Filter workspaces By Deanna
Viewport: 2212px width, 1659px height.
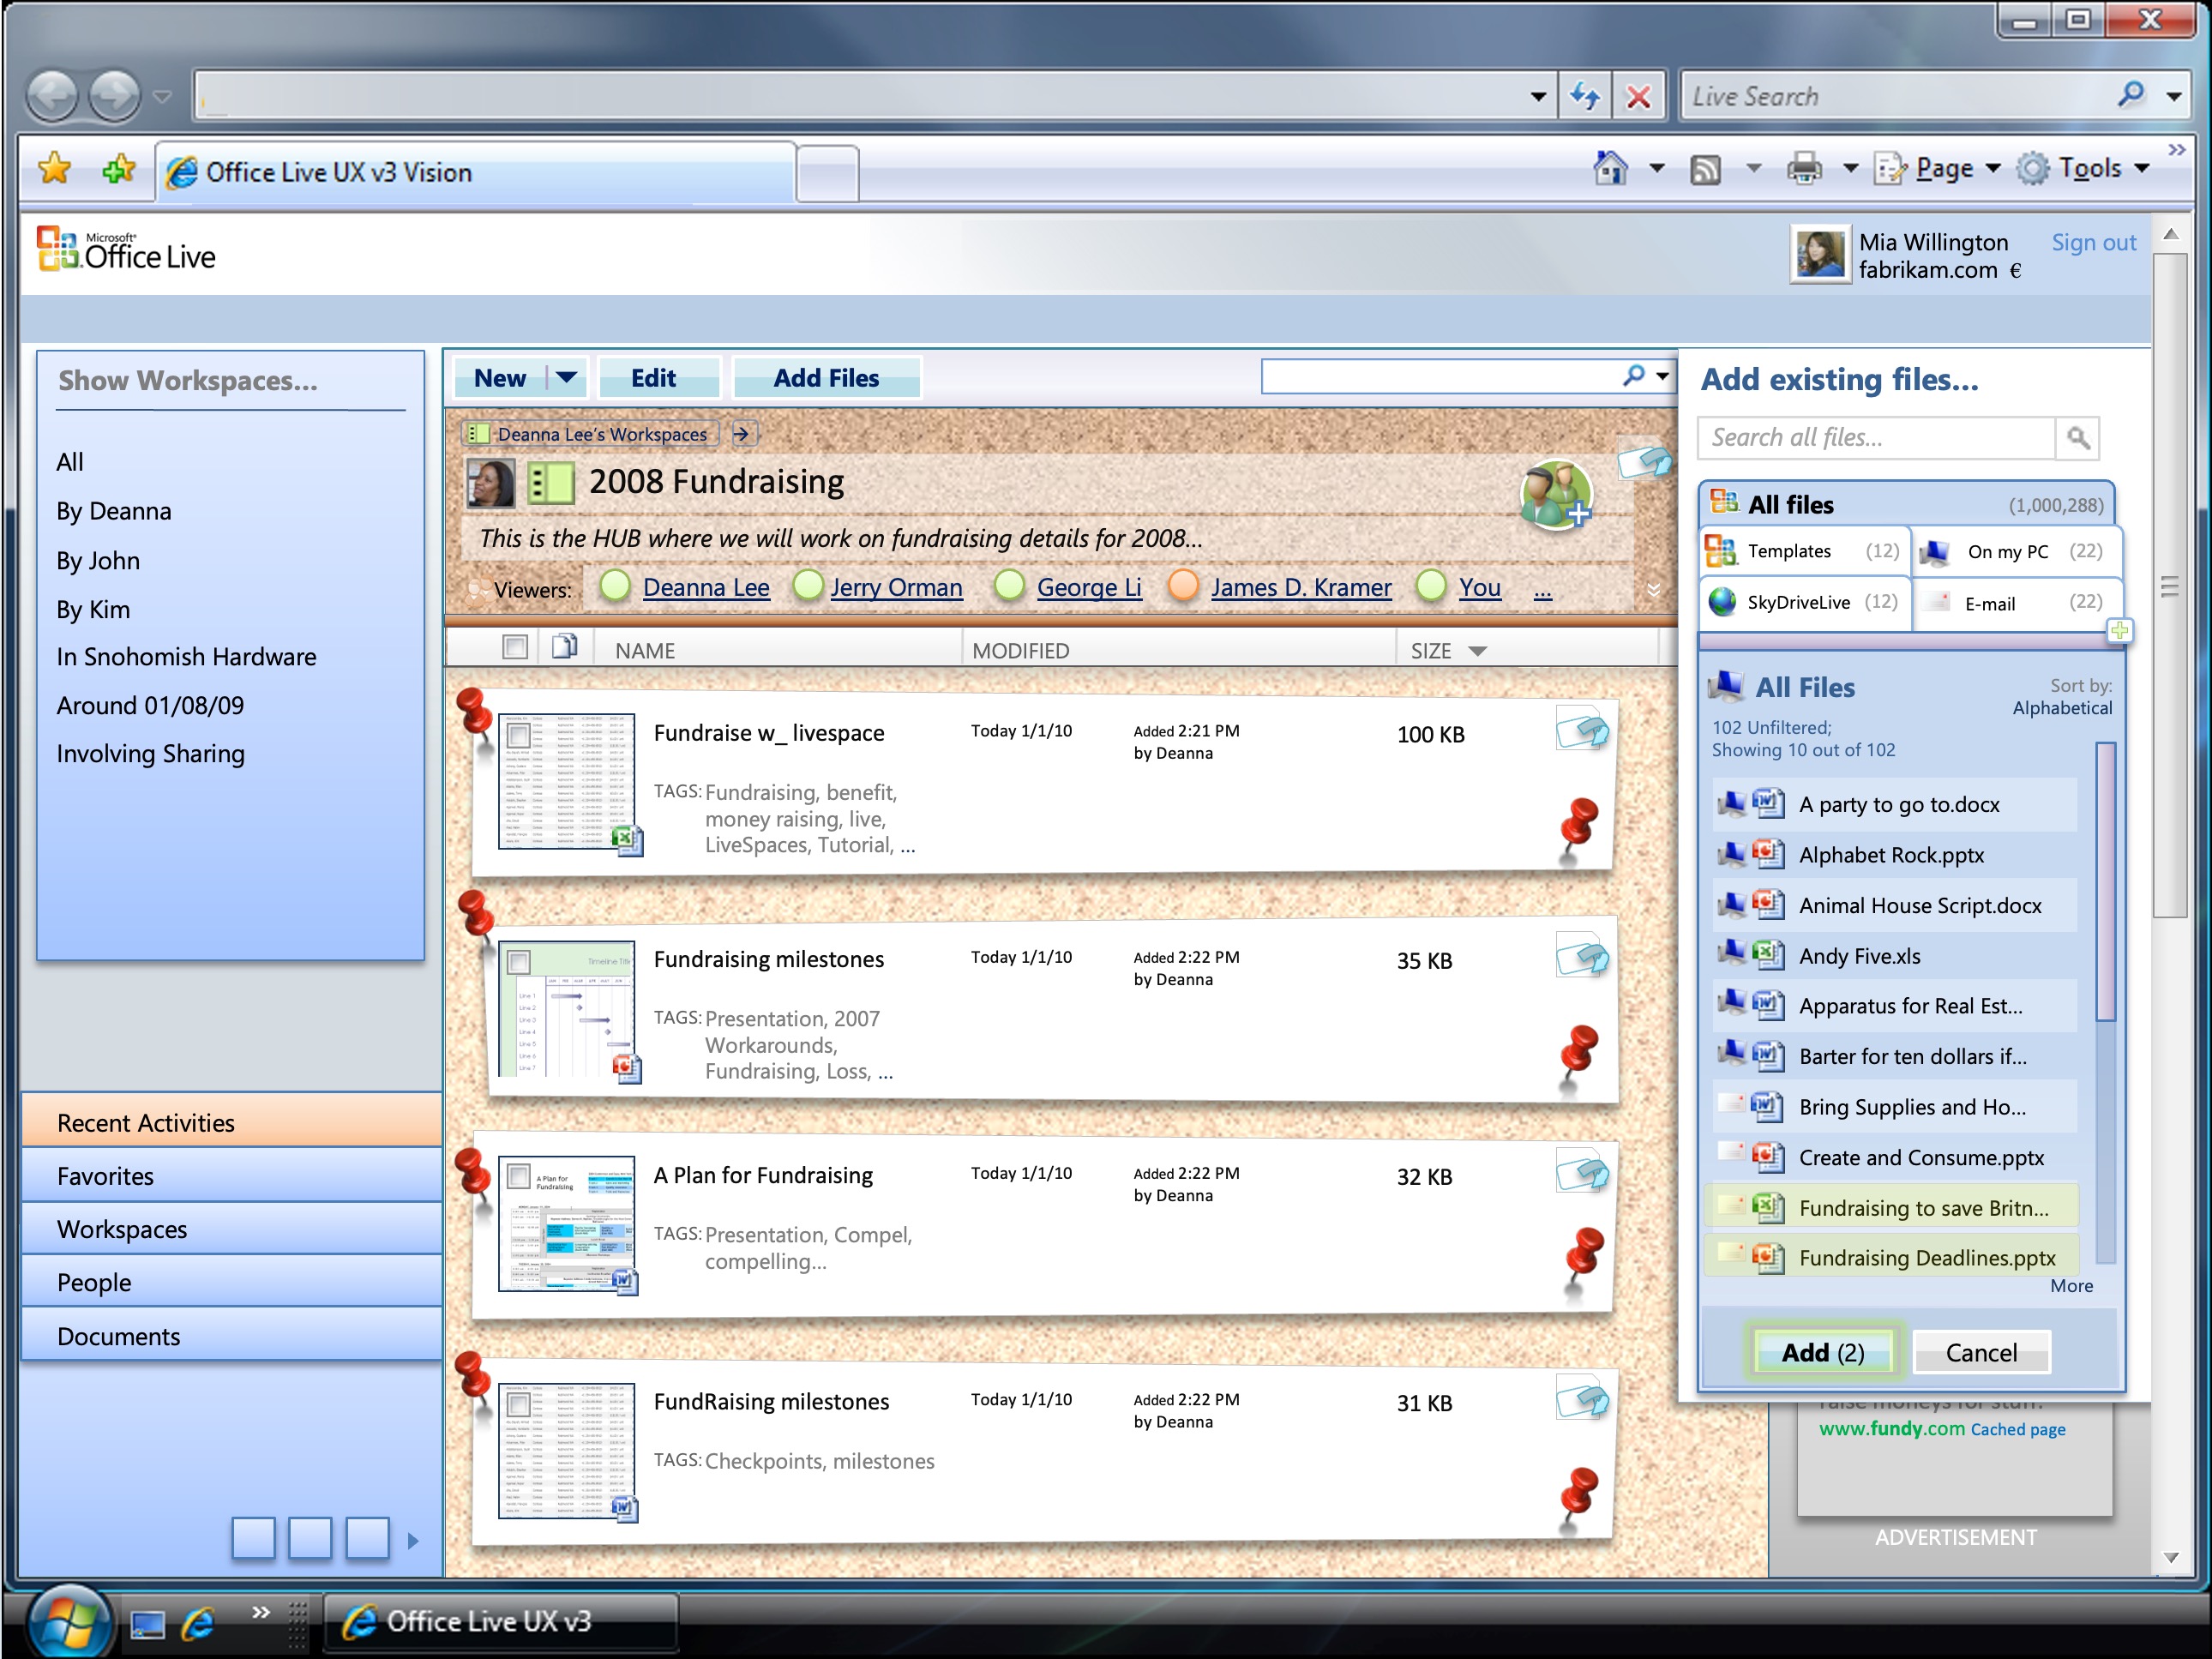114,511
